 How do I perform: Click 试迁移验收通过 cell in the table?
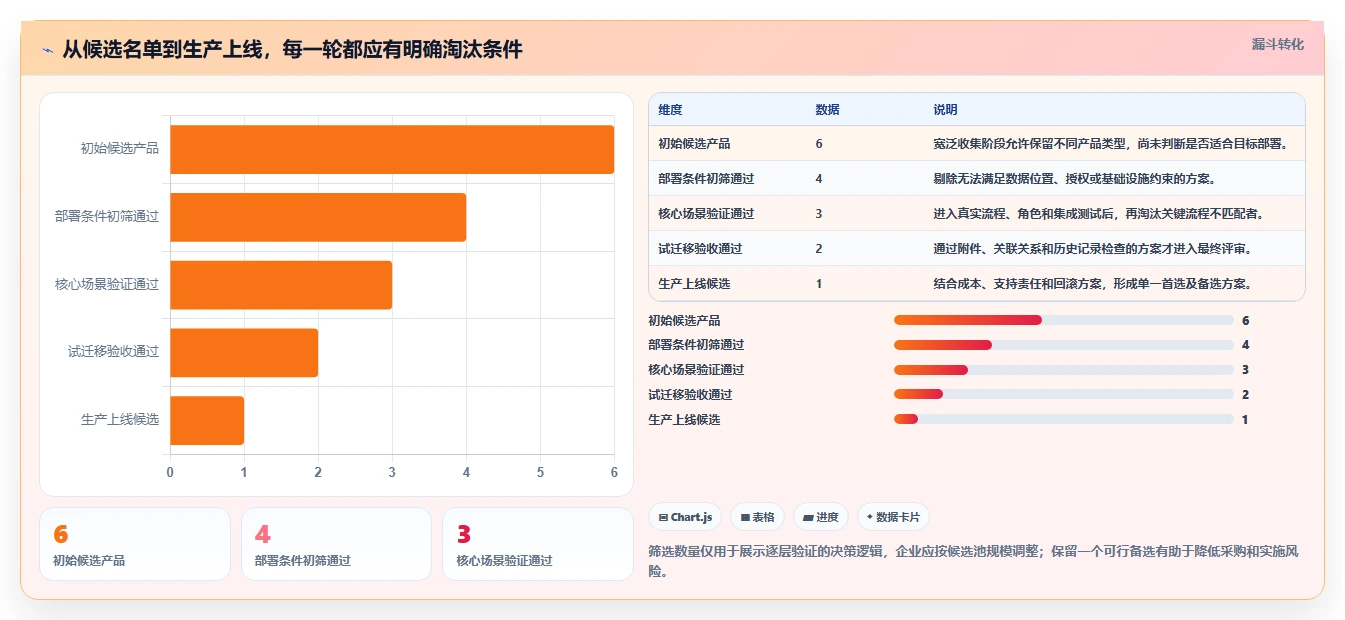700,249
